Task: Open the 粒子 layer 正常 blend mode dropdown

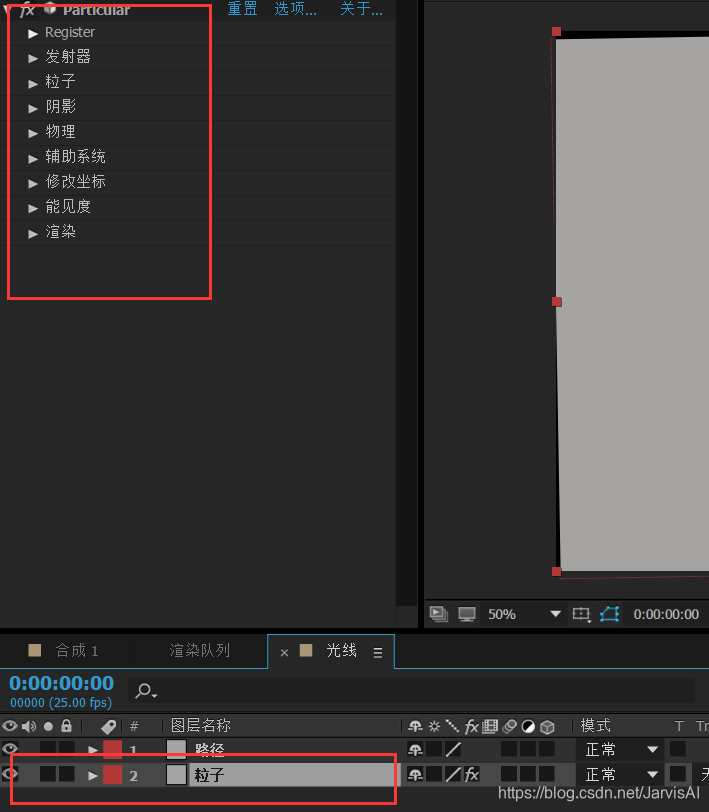Action: click(621, 775)
